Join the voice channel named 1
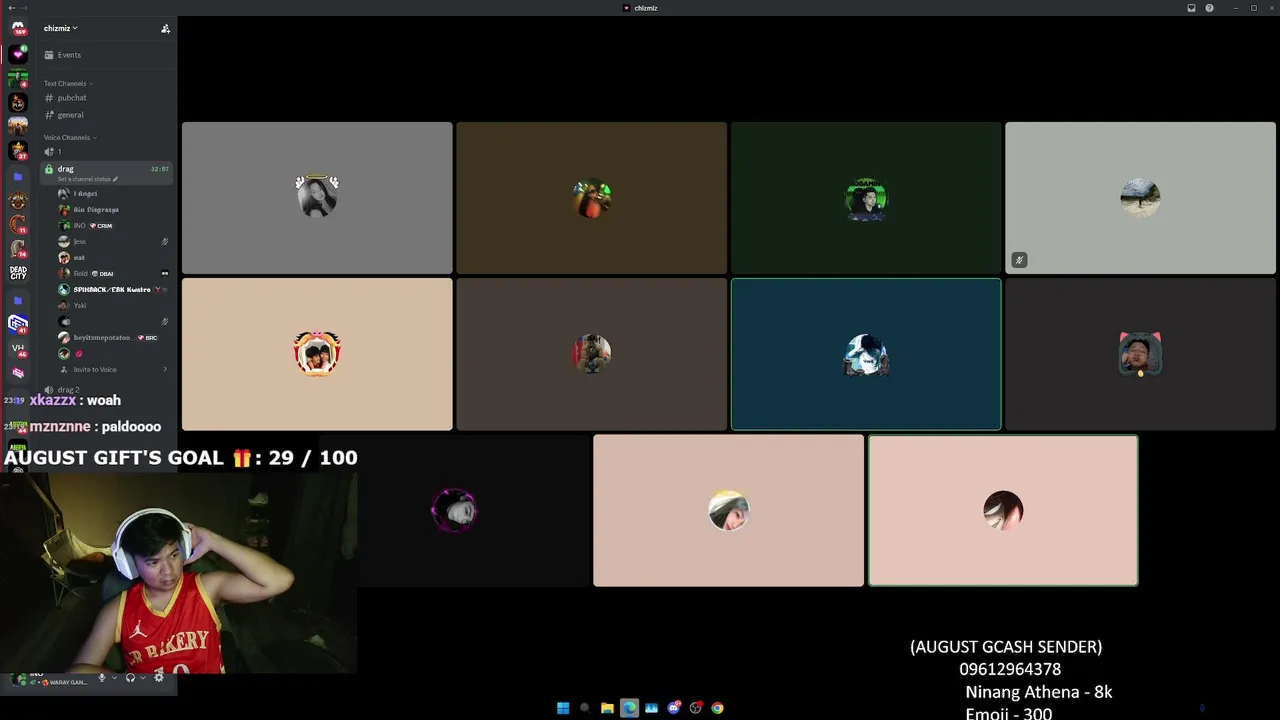1280x720 pixels. (107, 151)
